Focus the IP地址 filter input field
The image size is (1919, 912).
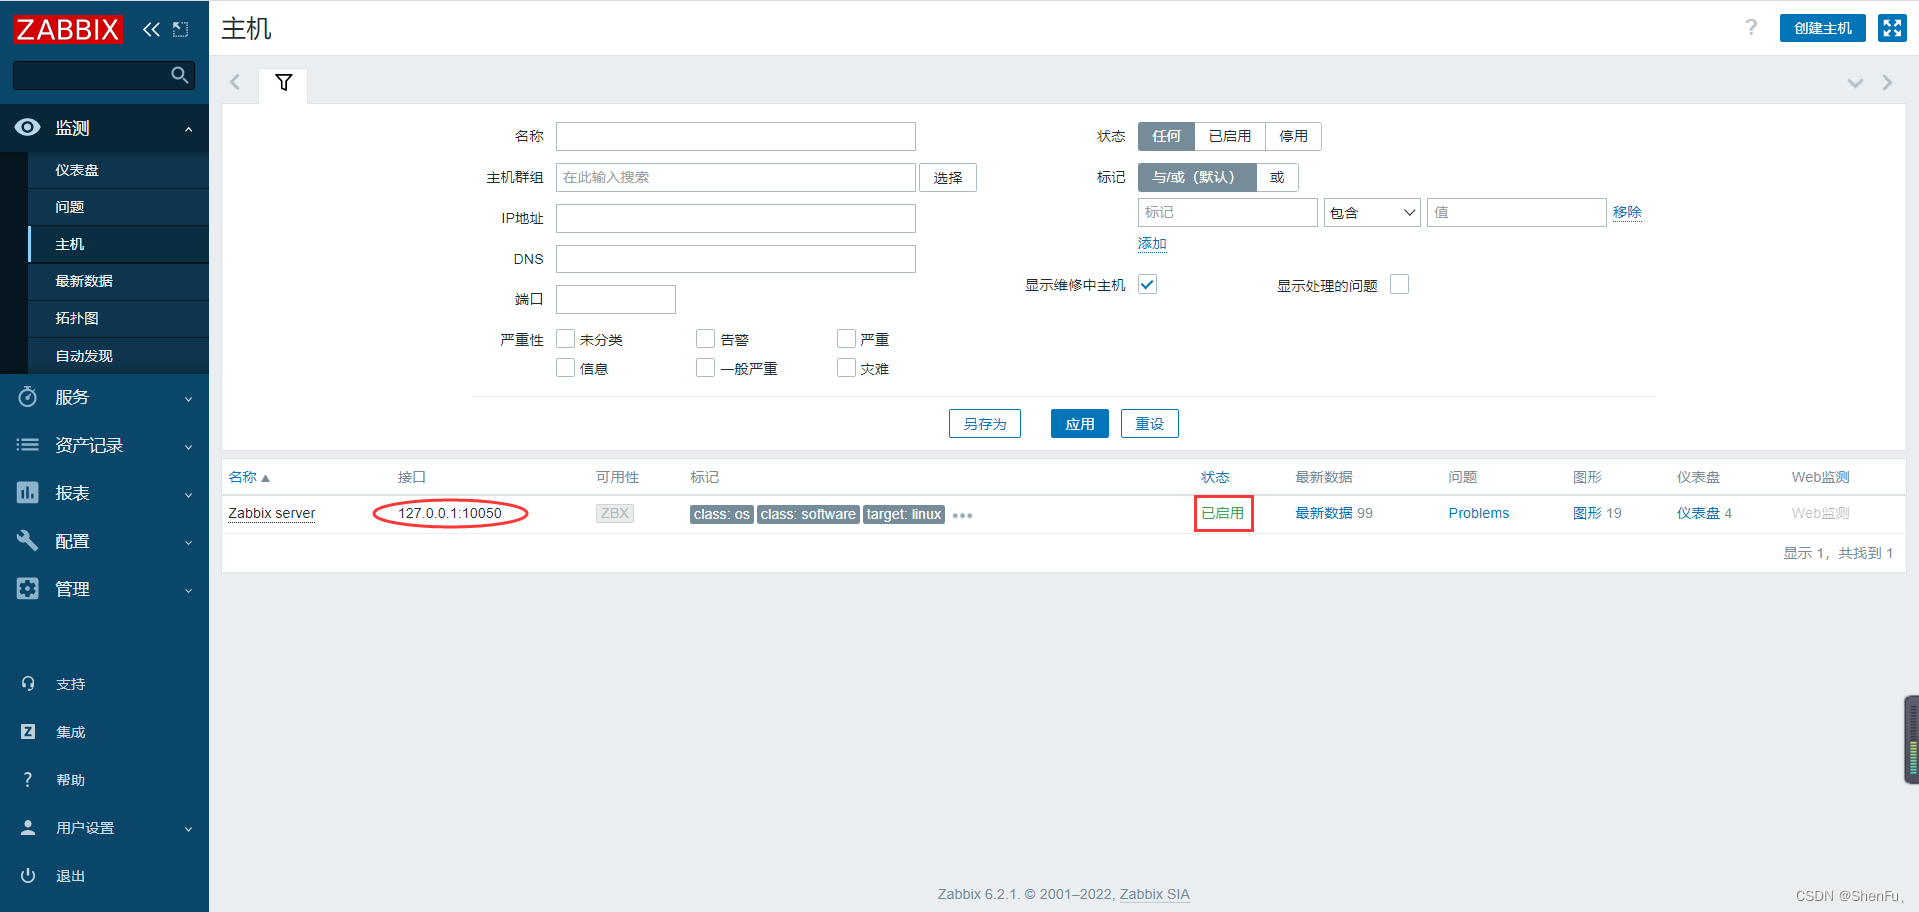point(736,218)
